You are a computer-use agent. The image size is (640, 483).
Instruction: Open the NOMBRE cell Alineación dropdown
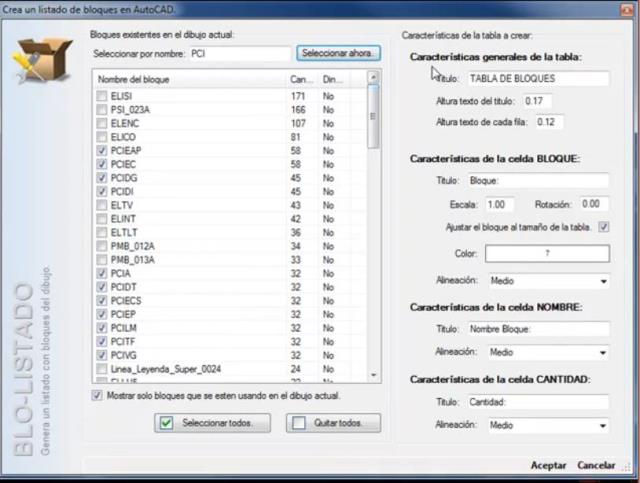pyautogui.click(x=549, y=353)
